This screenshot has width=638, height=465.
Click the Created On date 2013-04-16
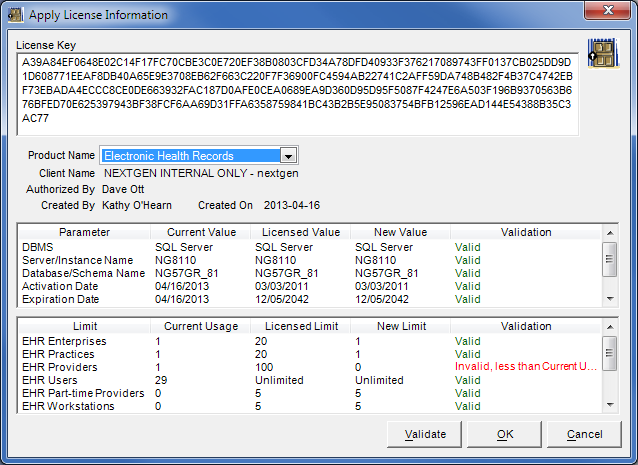[292, 205]
